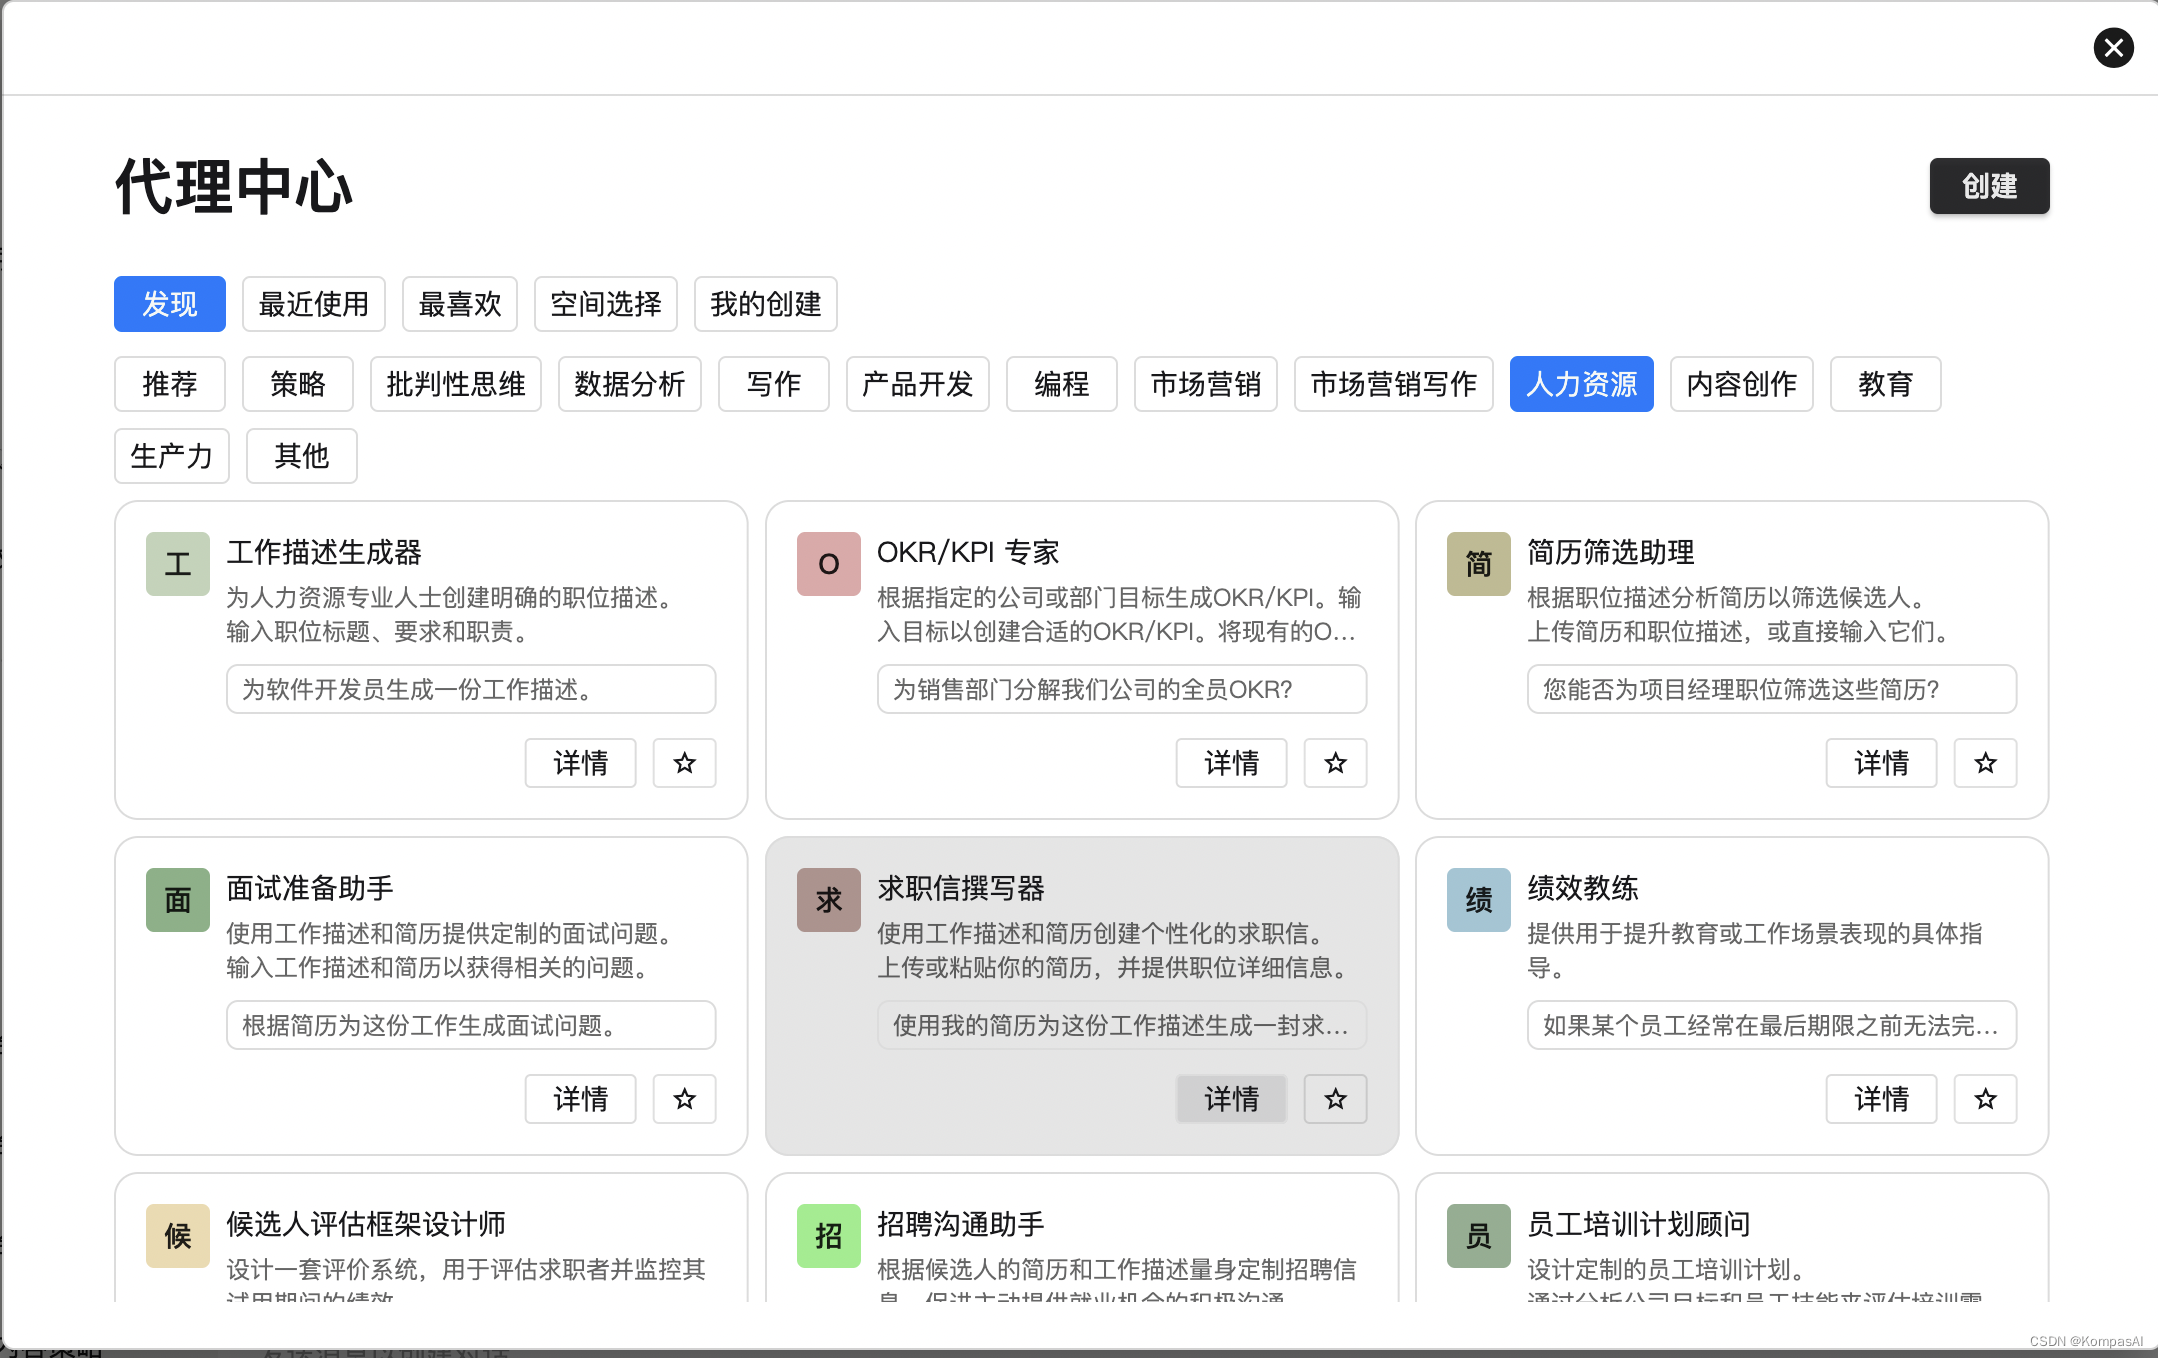Click star icon for 面试准备助手
Screen dimensions: 2158x1358
(684, 1099)
